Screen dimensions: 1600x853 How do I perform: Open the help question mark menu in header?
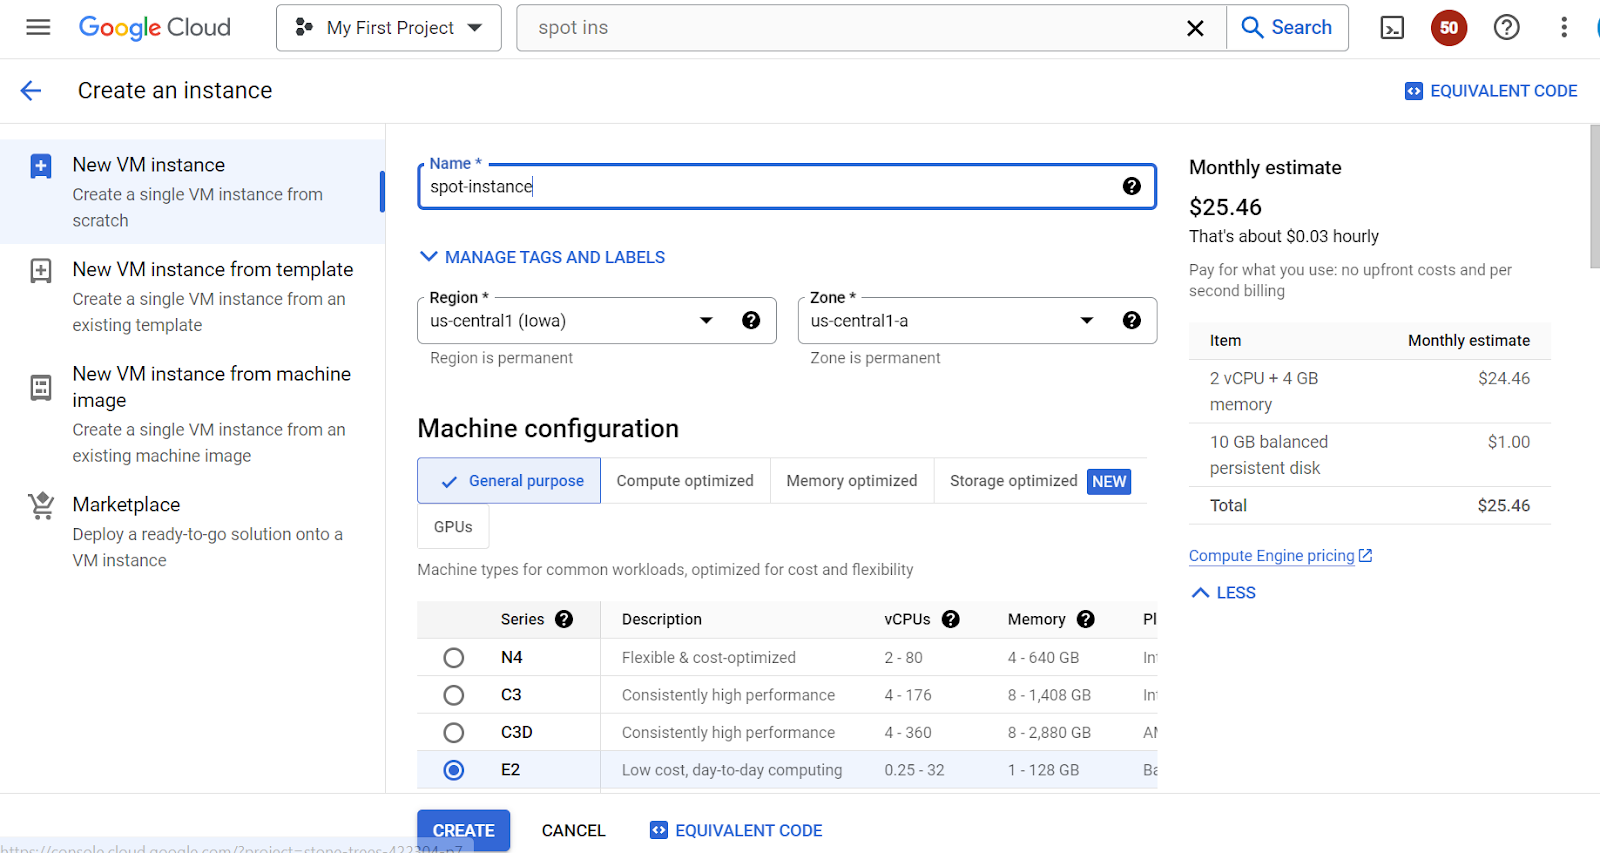tap(1507, 28)
